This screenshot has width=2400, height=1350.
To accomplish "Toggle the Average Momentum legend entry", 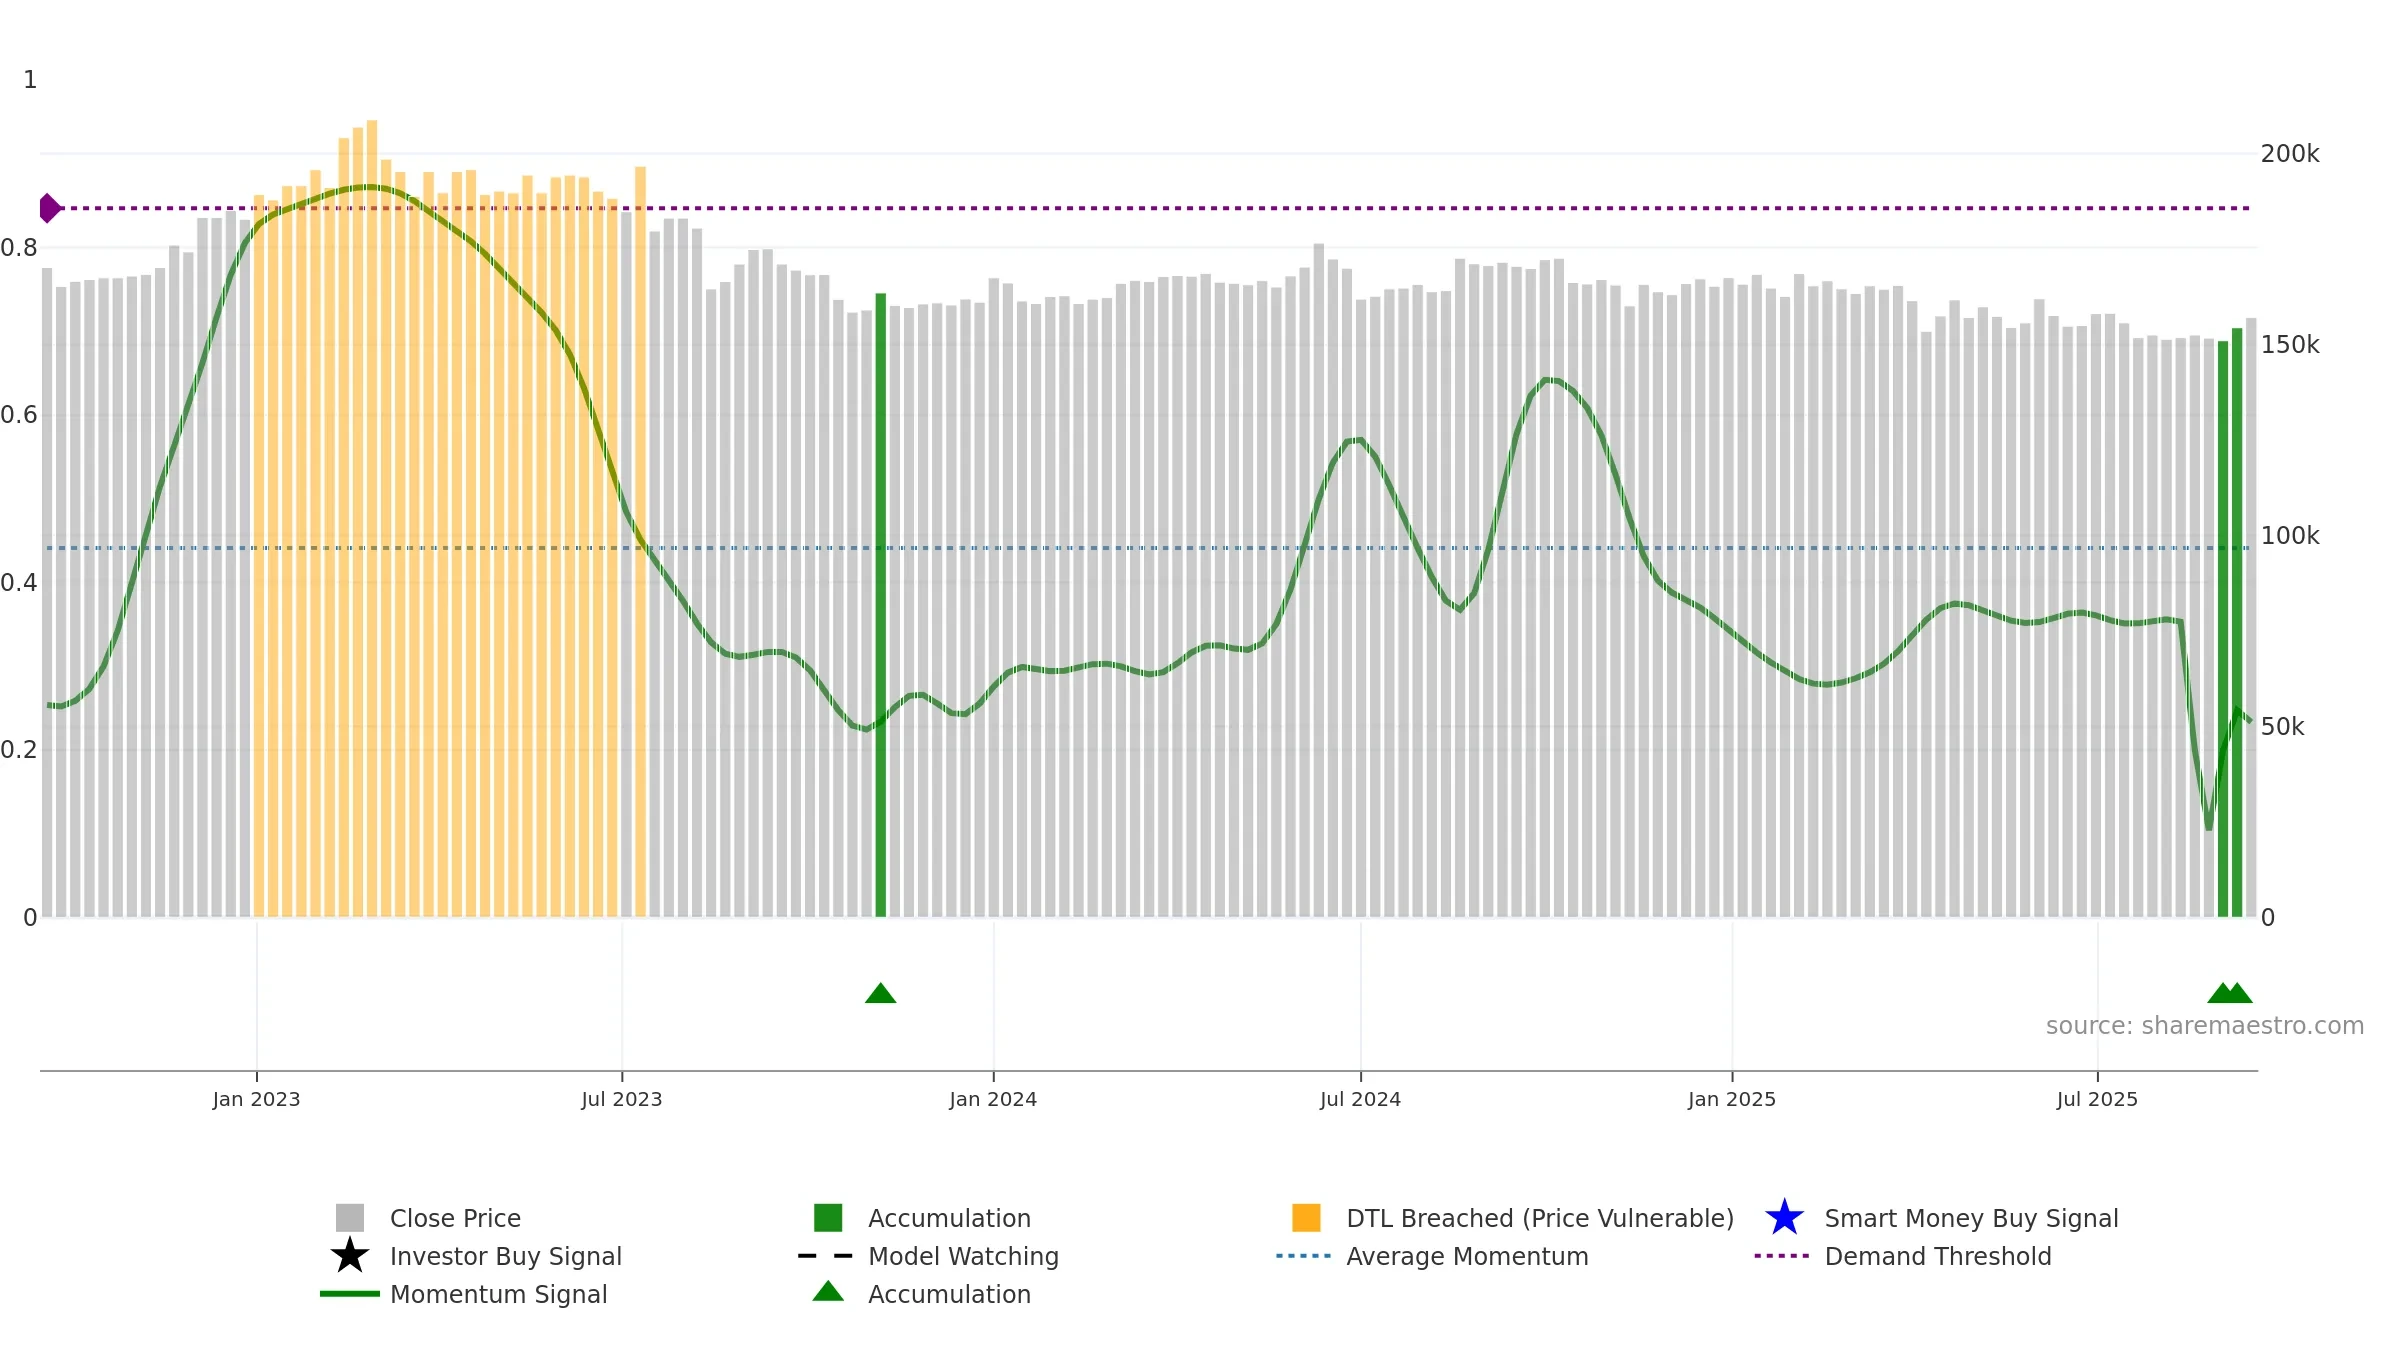I will tap(1467, 1256).
